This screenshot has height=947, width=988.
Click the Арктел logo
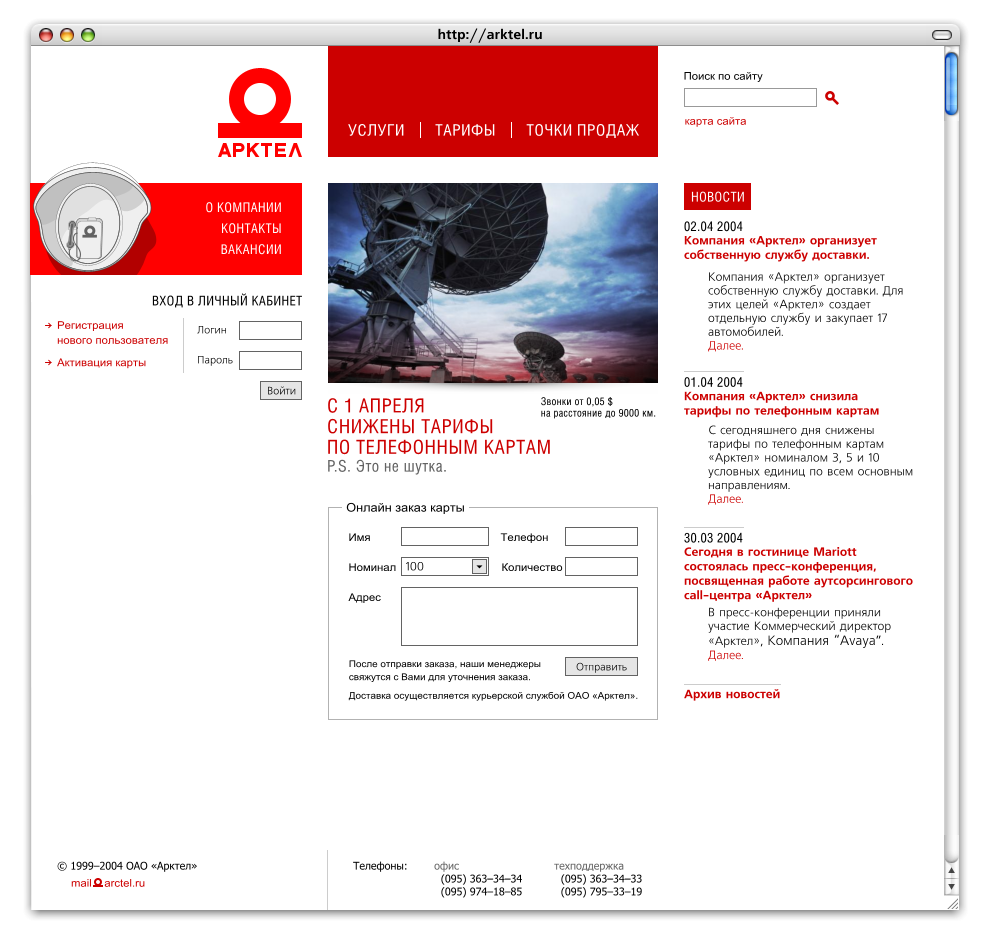click(260, 113)
